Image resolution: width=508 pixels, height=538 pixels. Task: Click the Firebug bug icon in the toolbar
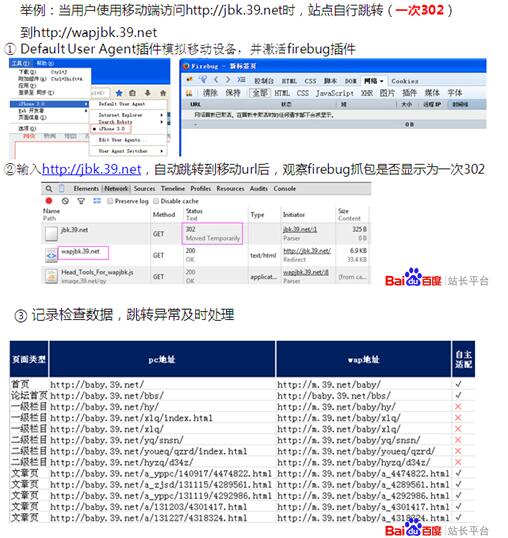click(189, 80)
